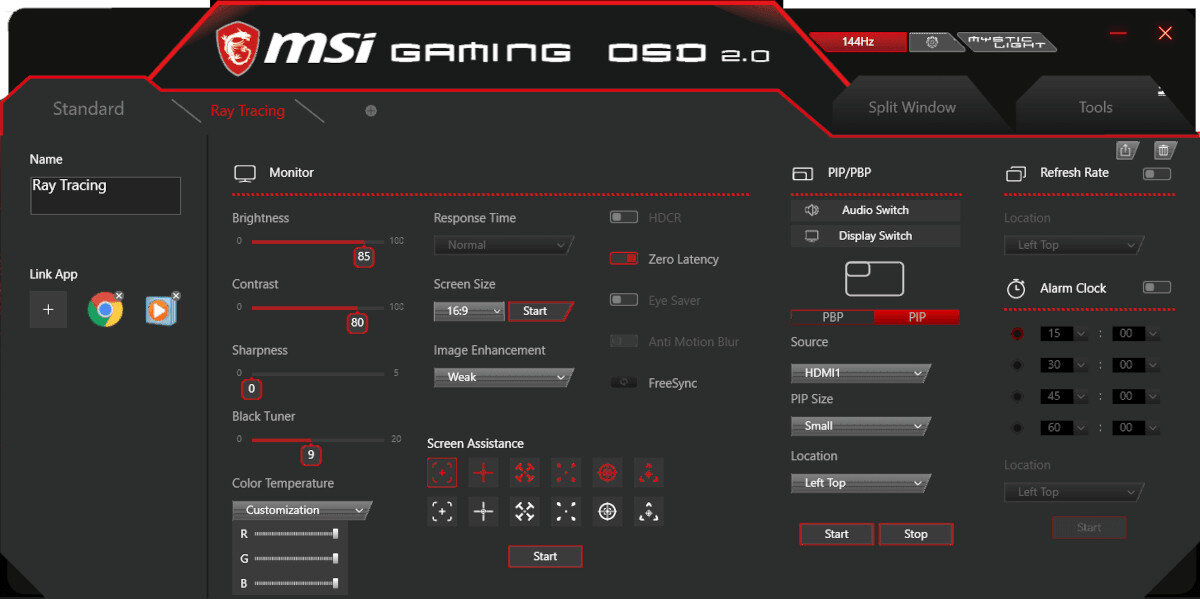Toggle the Eye Saver switch
The height and width of the screenshot is (599, 1200).
(x=624, y=300)
